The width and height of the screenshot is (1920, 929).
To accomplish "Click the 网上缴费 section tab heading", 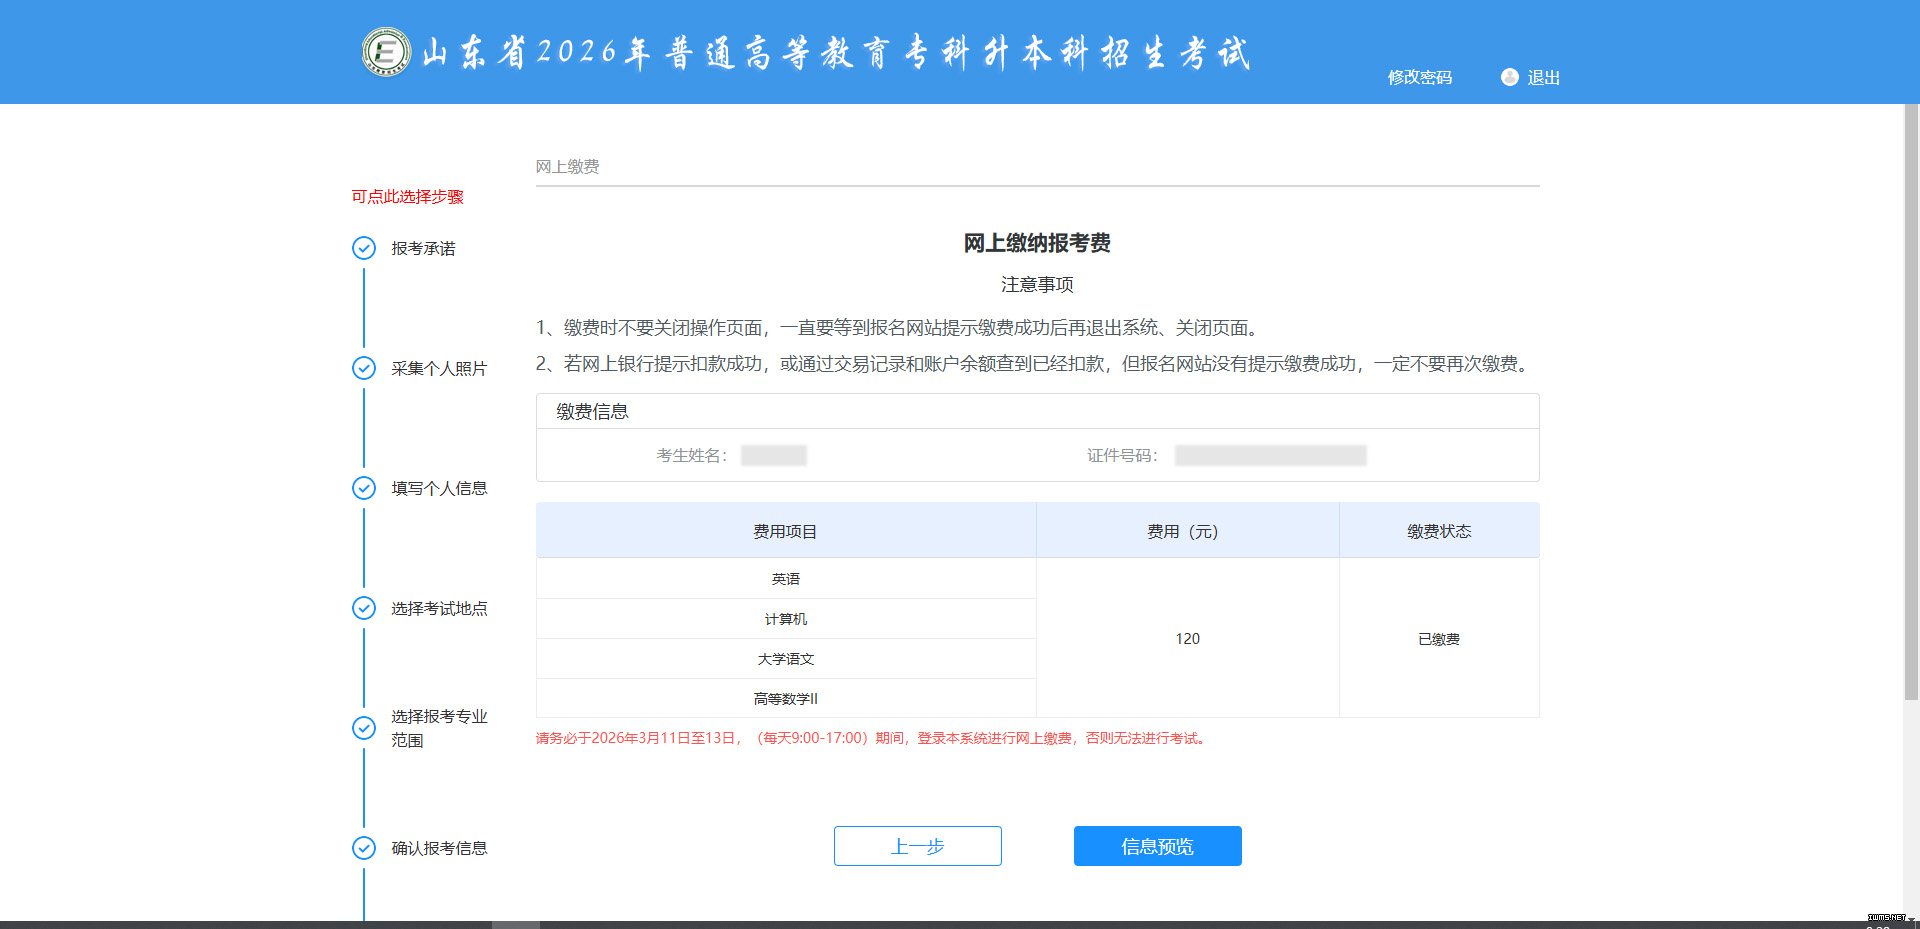I will [567, 166].
